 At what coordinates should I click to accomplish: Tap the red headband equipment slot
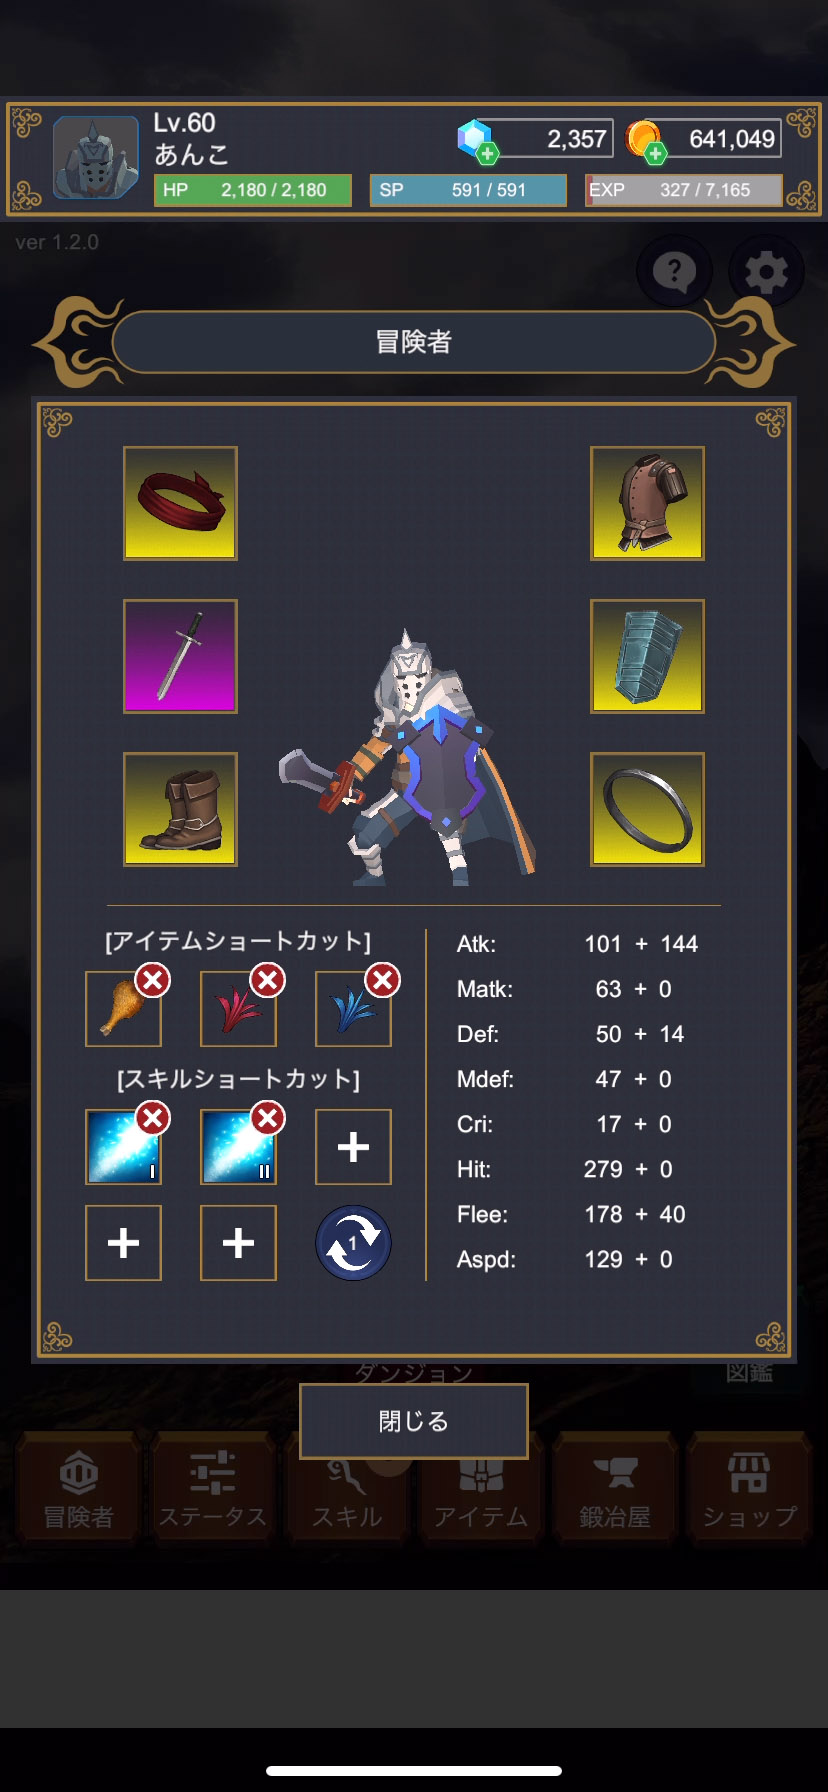coord(180,503)
